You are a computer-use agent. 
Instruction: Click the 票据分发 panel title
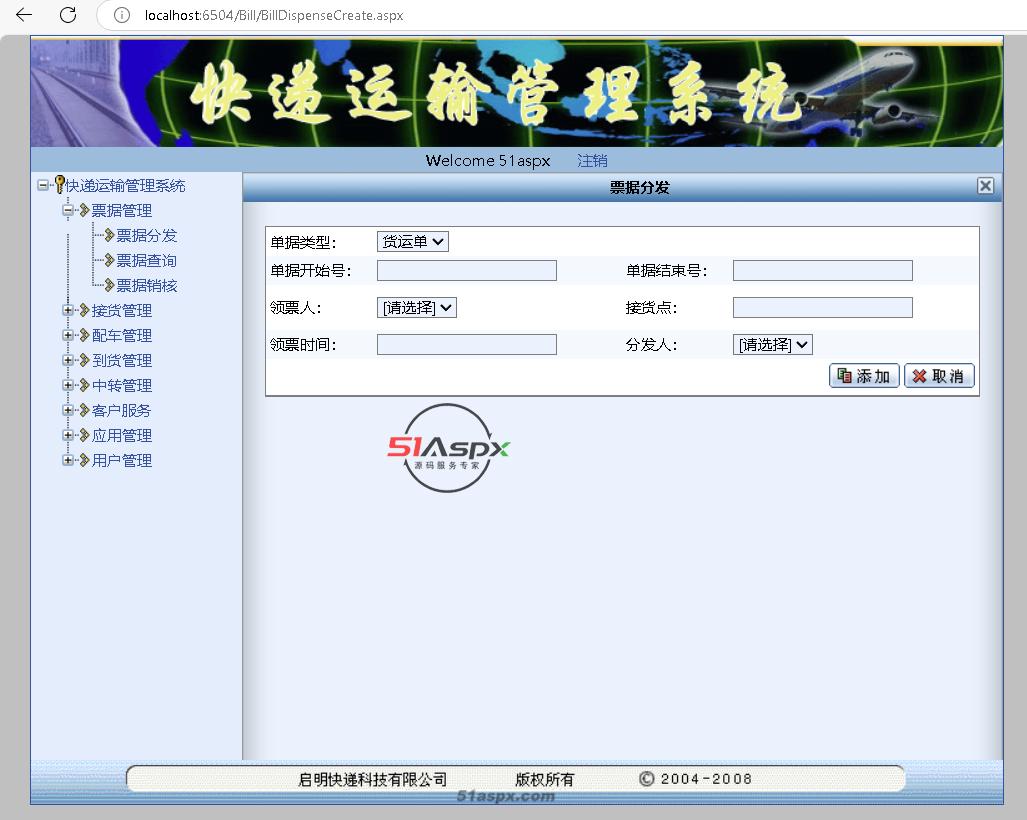click(x=639, y=188)
